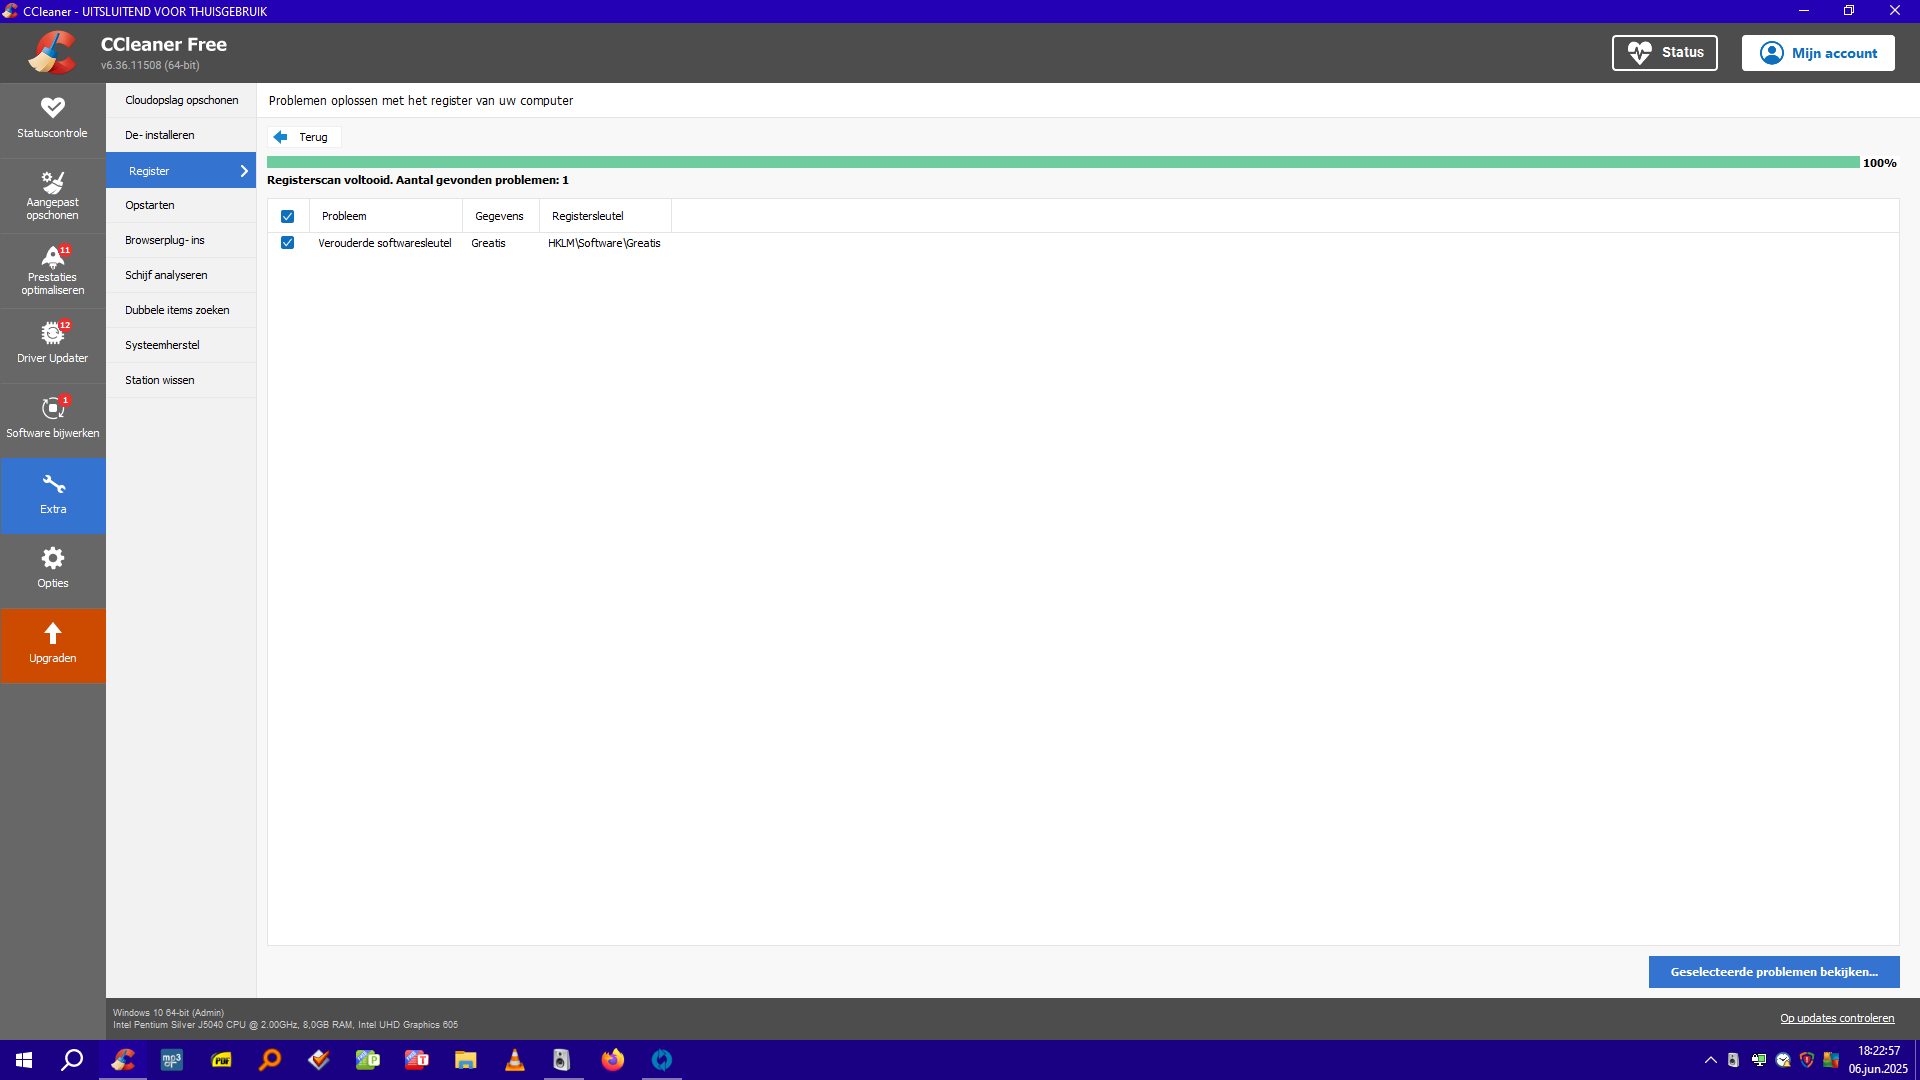Open Opties gear settings
The image size is (1920, 1080).
click(x=52, y=570)
